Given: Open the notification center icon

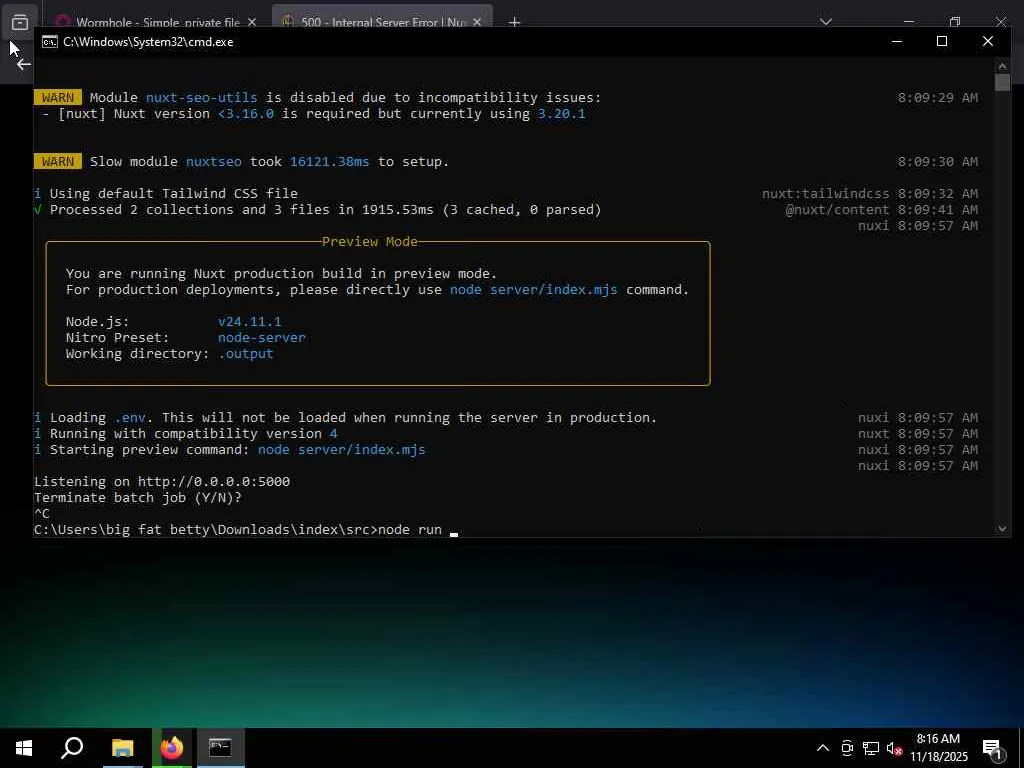Looking at the screenshot, I should (992, 748).
